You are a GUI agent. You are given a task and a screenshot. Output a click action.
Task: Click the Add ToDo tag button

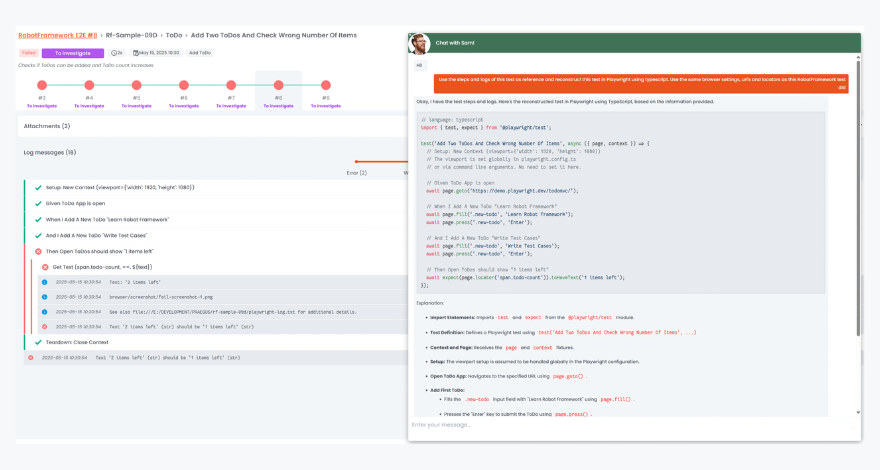coord(199,53)
